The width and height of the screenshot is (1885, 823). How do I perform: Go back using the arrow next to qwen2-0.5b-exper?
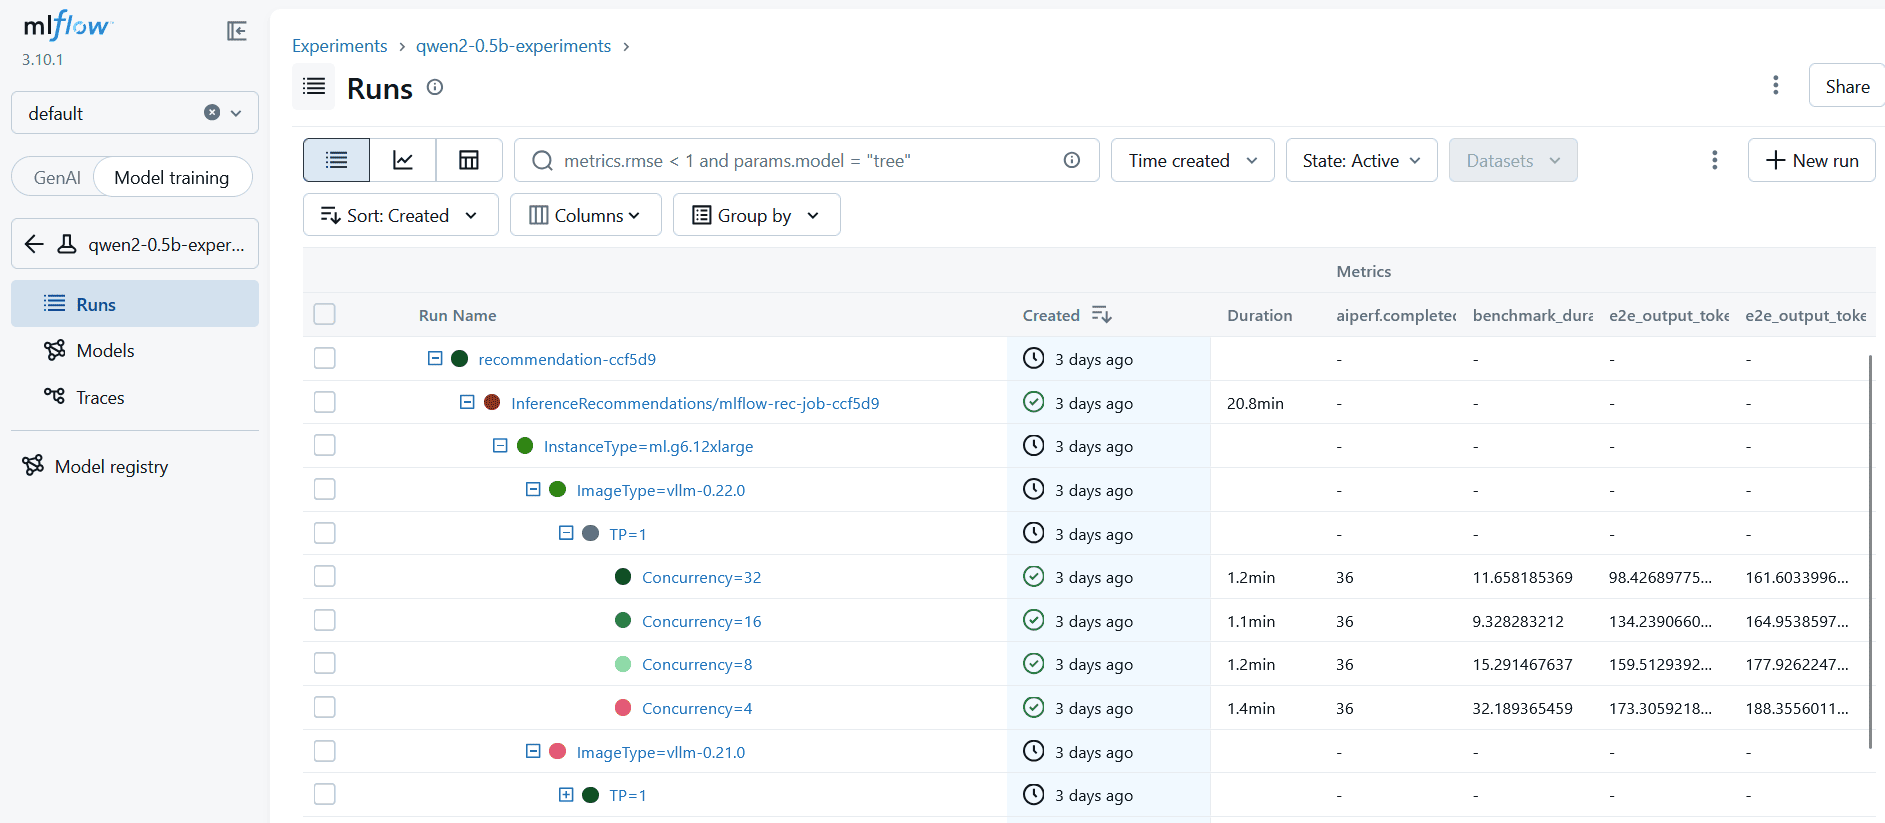34,244
